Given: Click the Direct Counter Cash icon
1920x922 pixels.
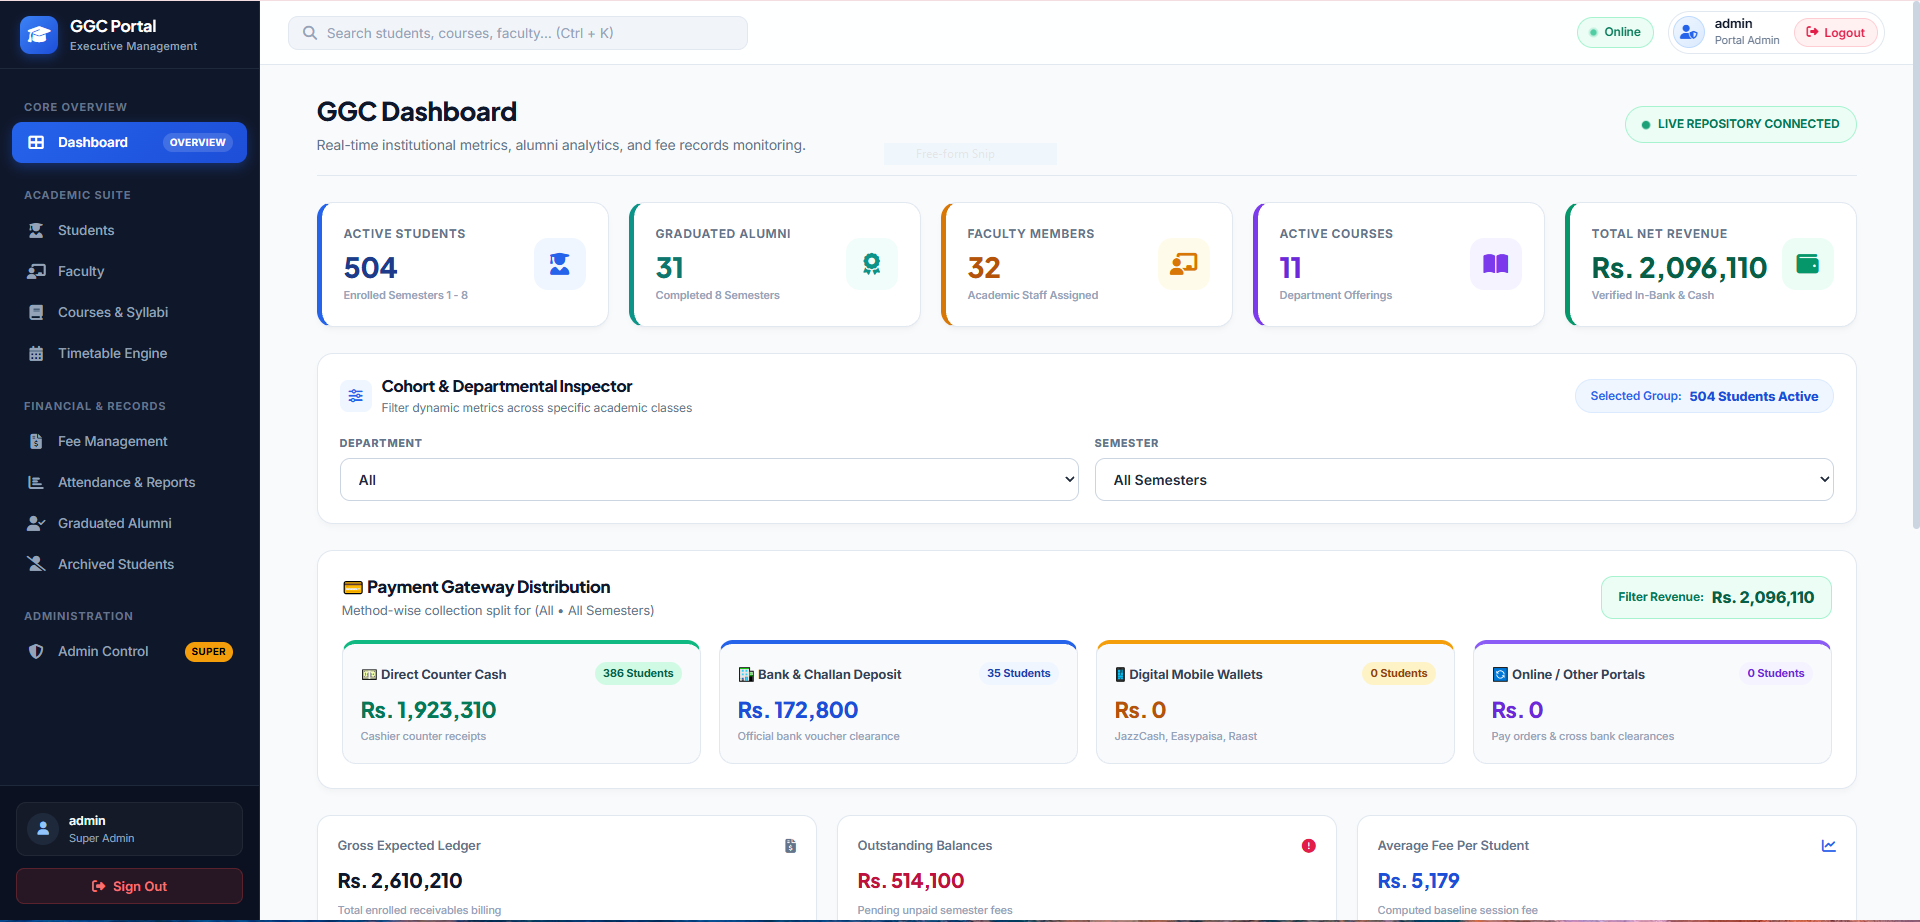Looking at the screenshot, I should 369,675.
